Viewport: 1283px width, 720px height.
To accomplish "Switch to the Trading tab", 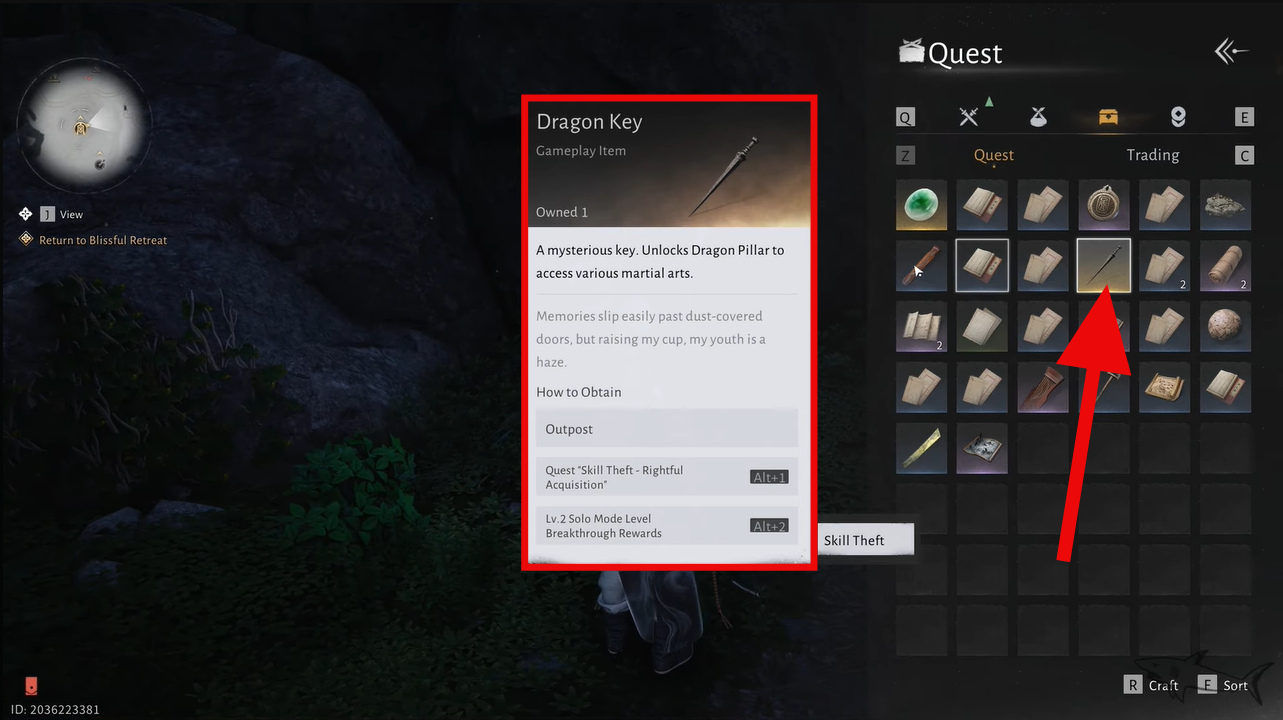I will click(x=1152, y=155).
